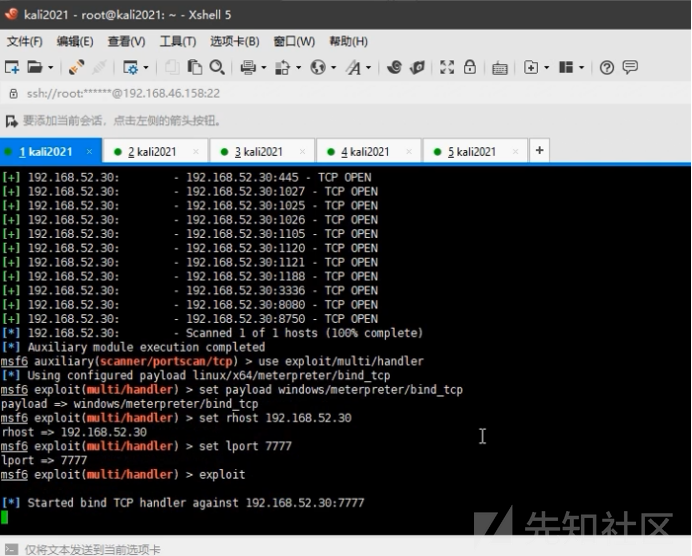
Task: Click the green terminal cursor block
Action: (4, 517)
